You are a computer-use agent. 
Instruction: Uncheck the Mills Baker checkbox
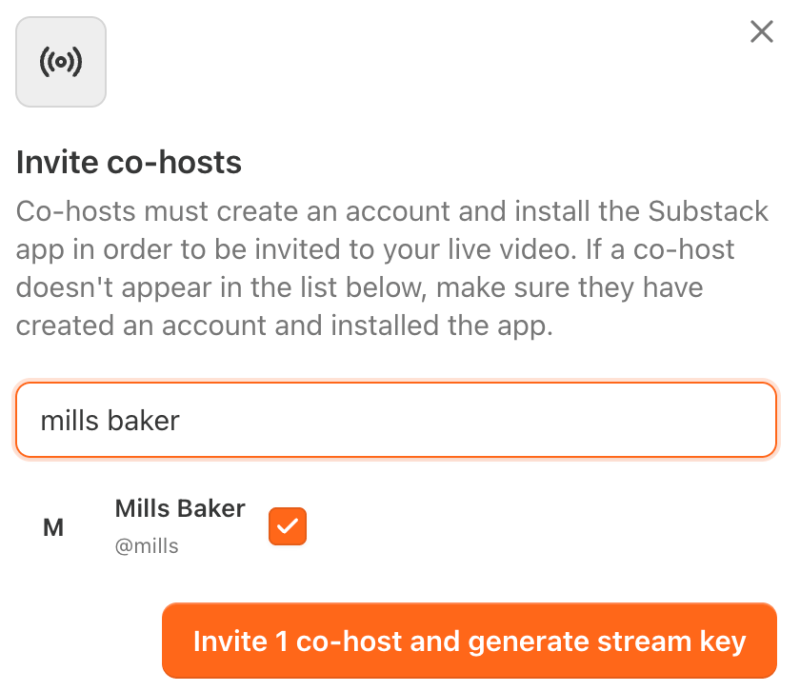pyautogui.click(x=287, y=527)
